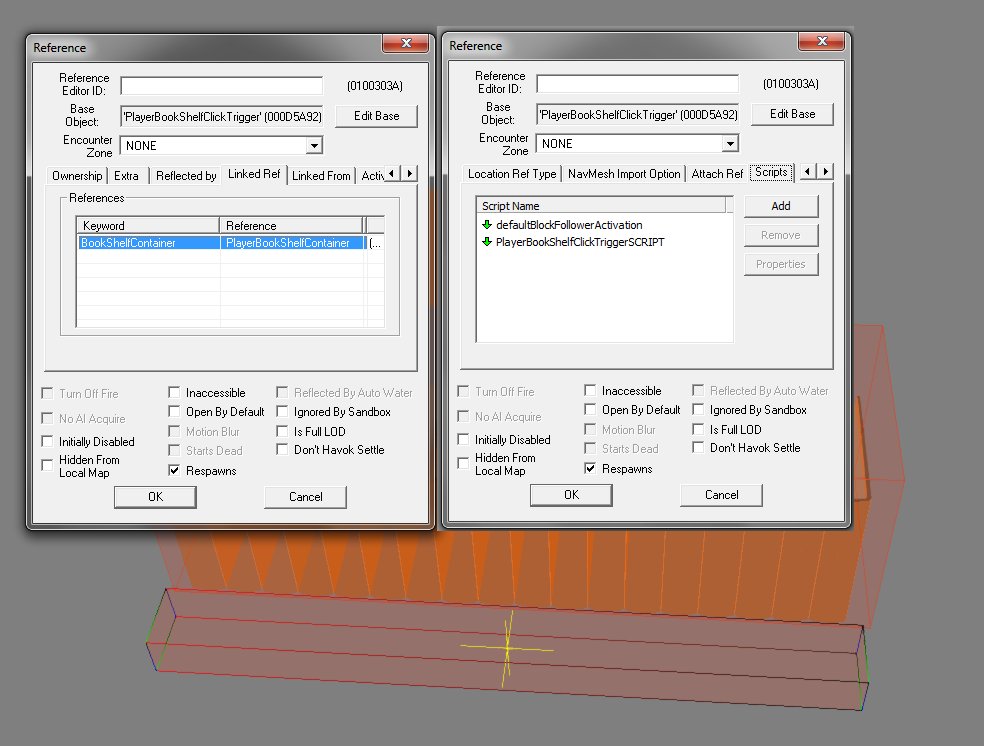This screenshot has width=984, height=746.
Task: Select BookShelfContainer keyword cell
Action: (148, 243)
